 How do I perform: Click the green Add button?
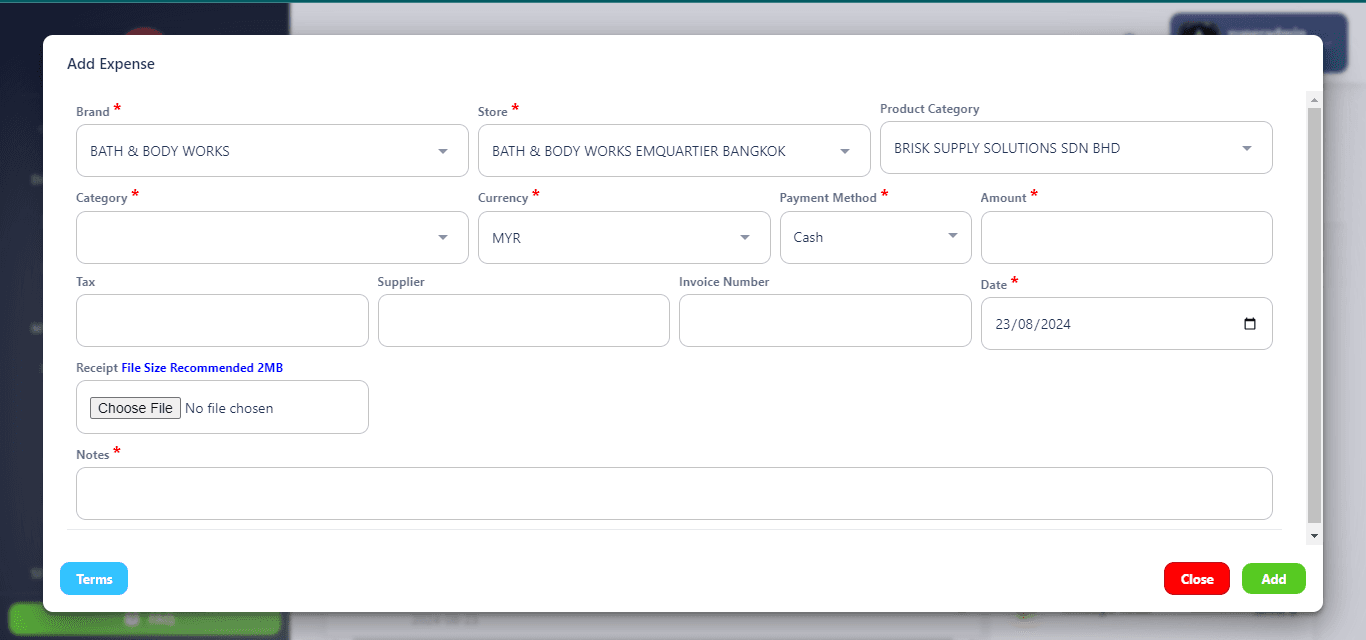click(x=1273, y=579)
